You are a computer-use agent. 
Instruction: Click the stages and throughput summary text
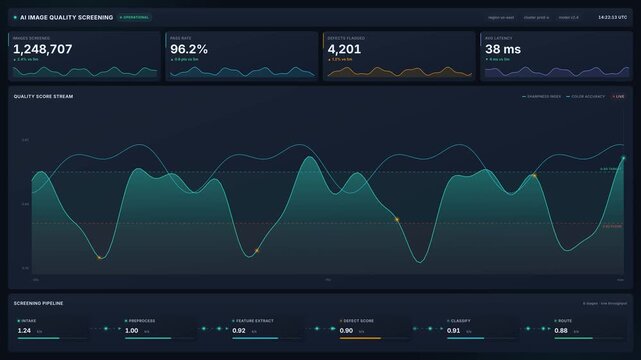tap(605, 304)
